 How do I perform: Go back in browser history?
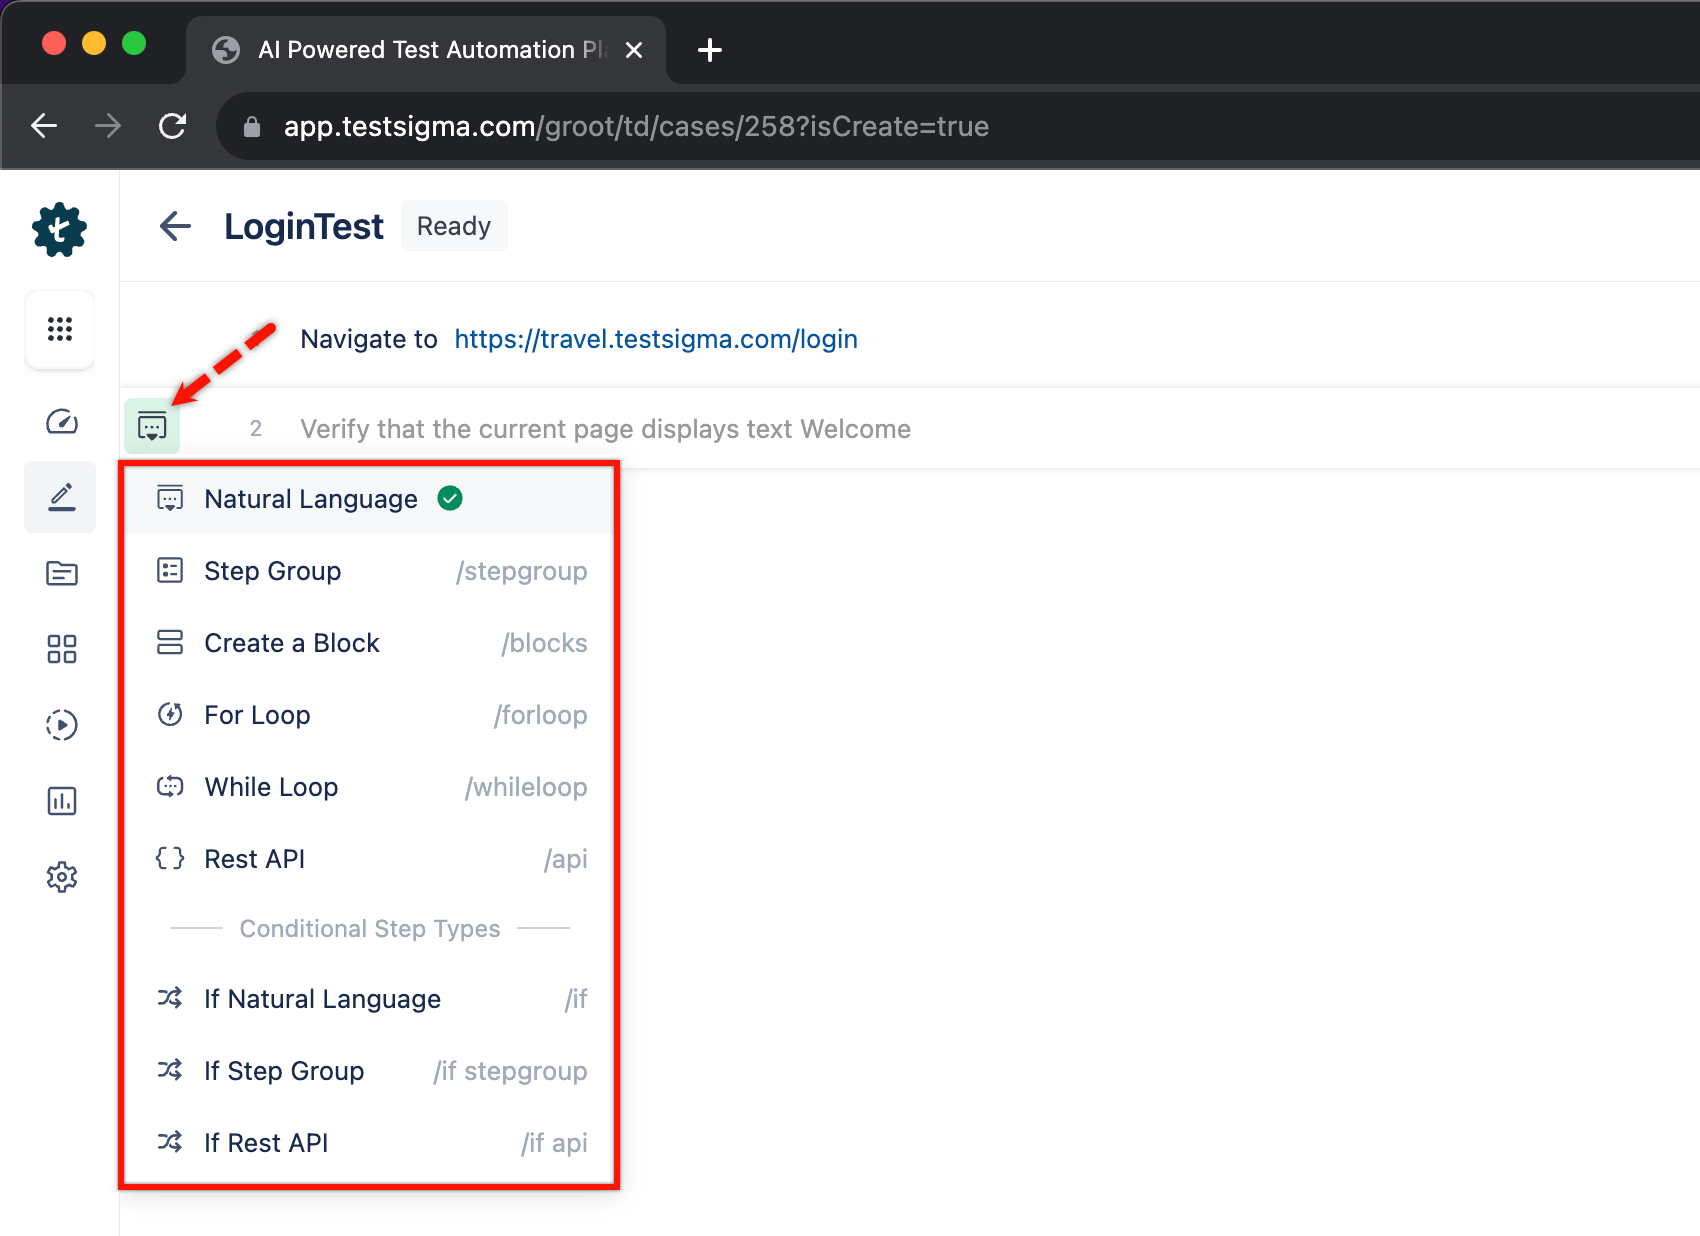click(x=44, y=126)
